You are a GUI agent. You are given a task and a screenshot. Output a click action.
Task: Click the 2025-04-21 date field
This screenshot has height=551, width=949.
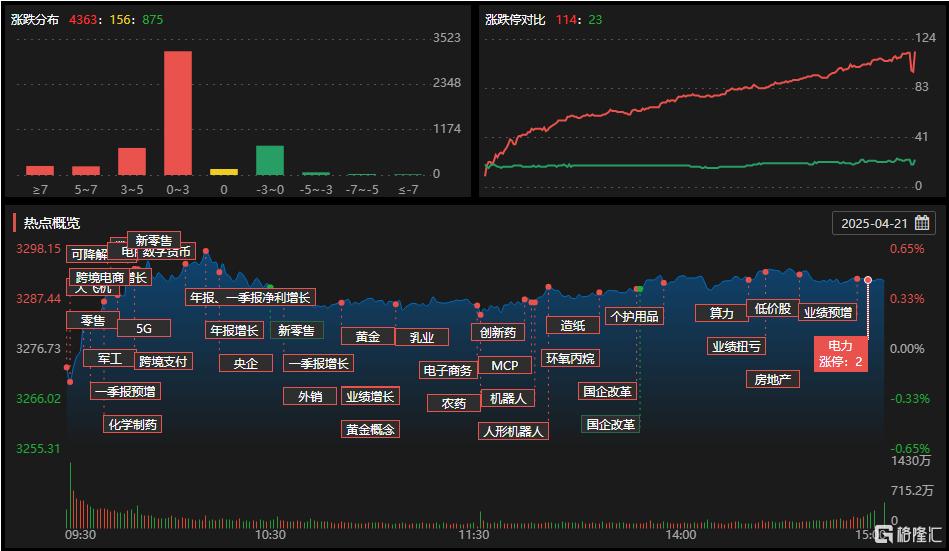click(884, 223)
